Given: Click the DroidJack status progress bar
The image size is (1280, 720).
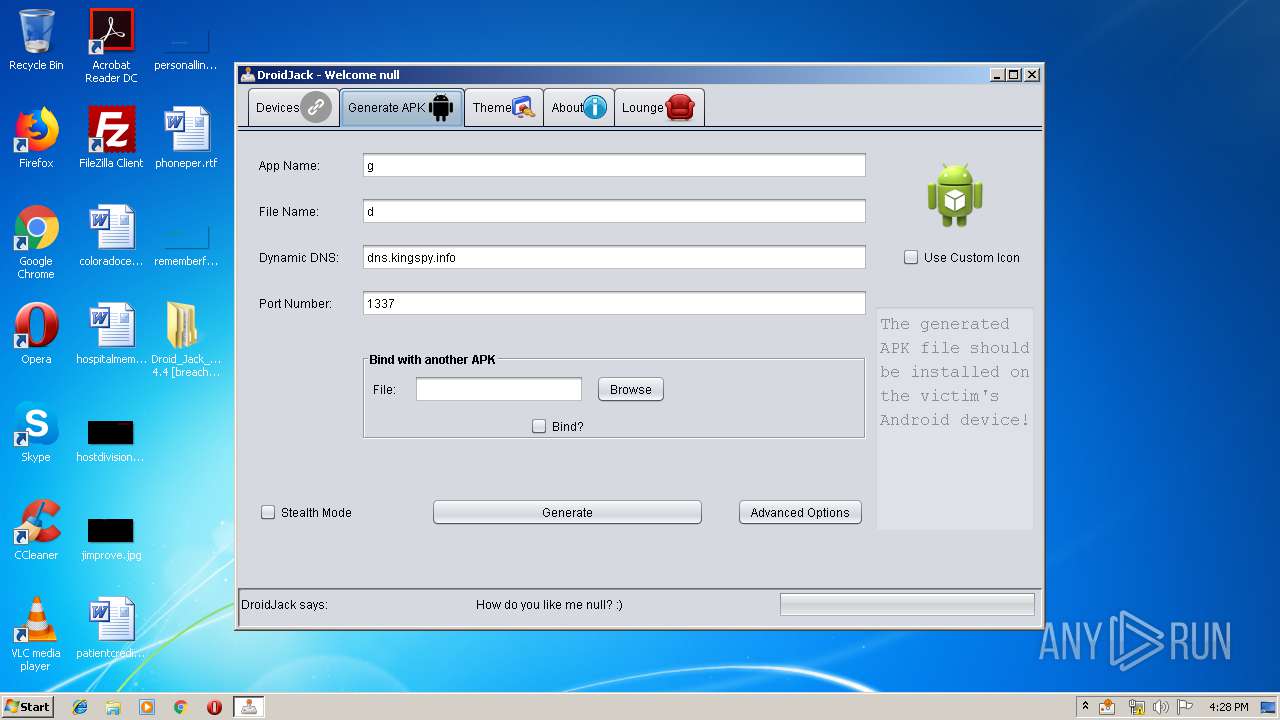Looking at the screenshot, I should coord(907,604).
